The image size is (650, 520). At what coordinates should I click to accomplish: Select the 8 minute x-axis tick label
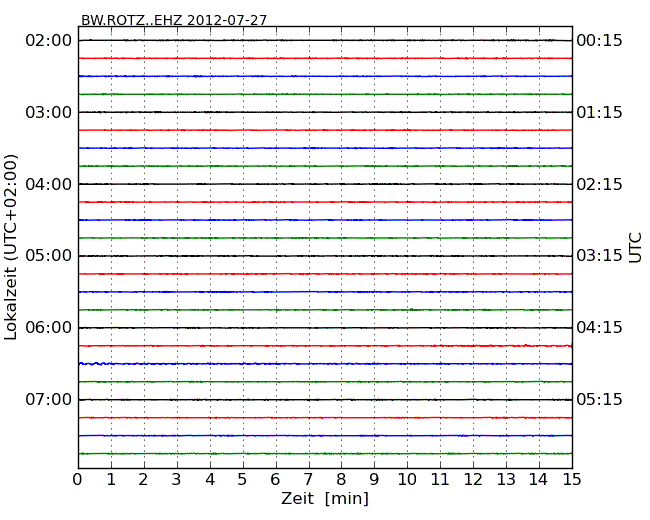pyautogui.click(x=341, y=479)
